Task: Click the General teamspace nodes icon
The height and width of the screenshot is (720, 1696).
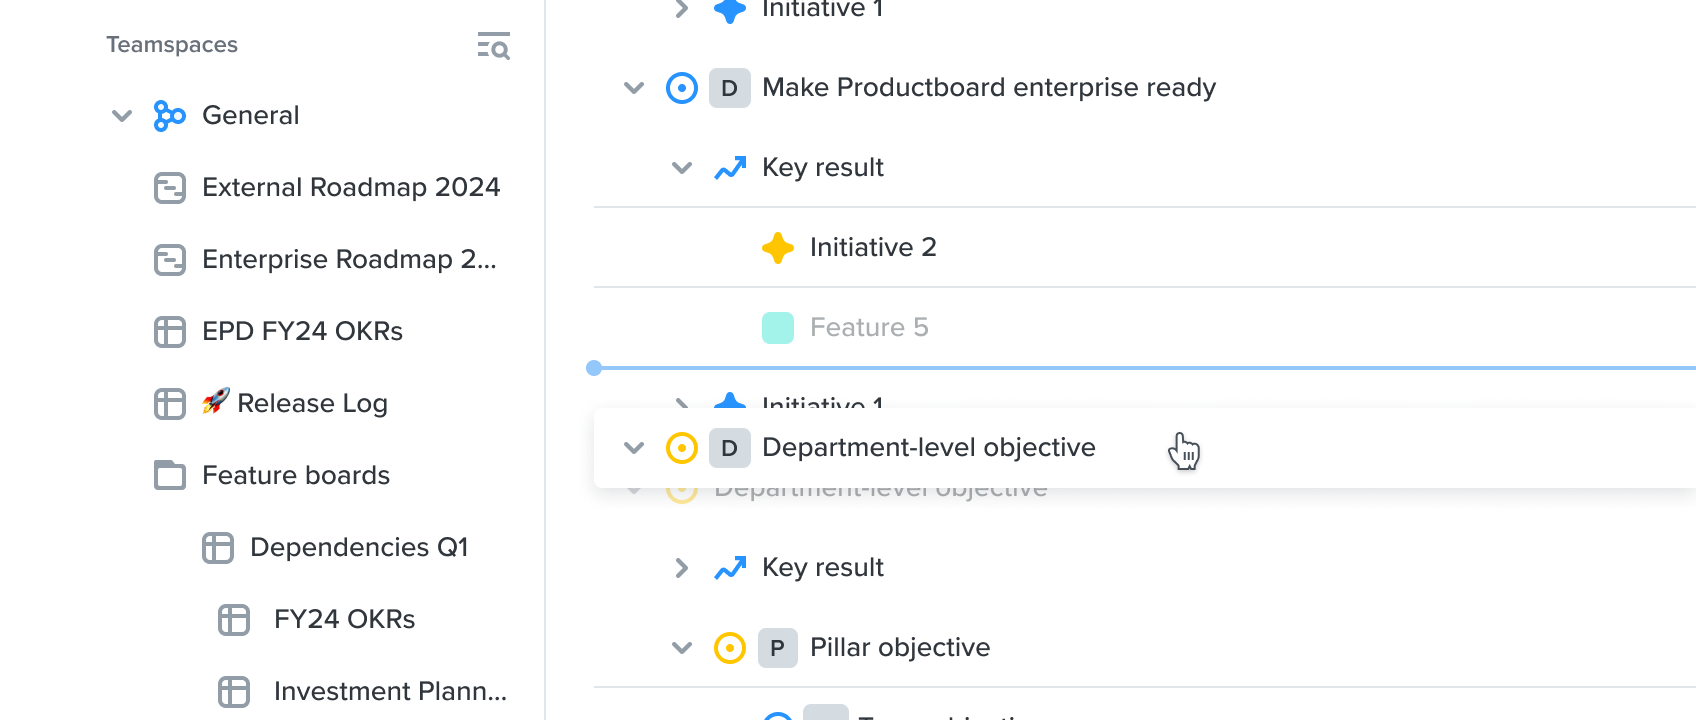Action: point(169,116)
